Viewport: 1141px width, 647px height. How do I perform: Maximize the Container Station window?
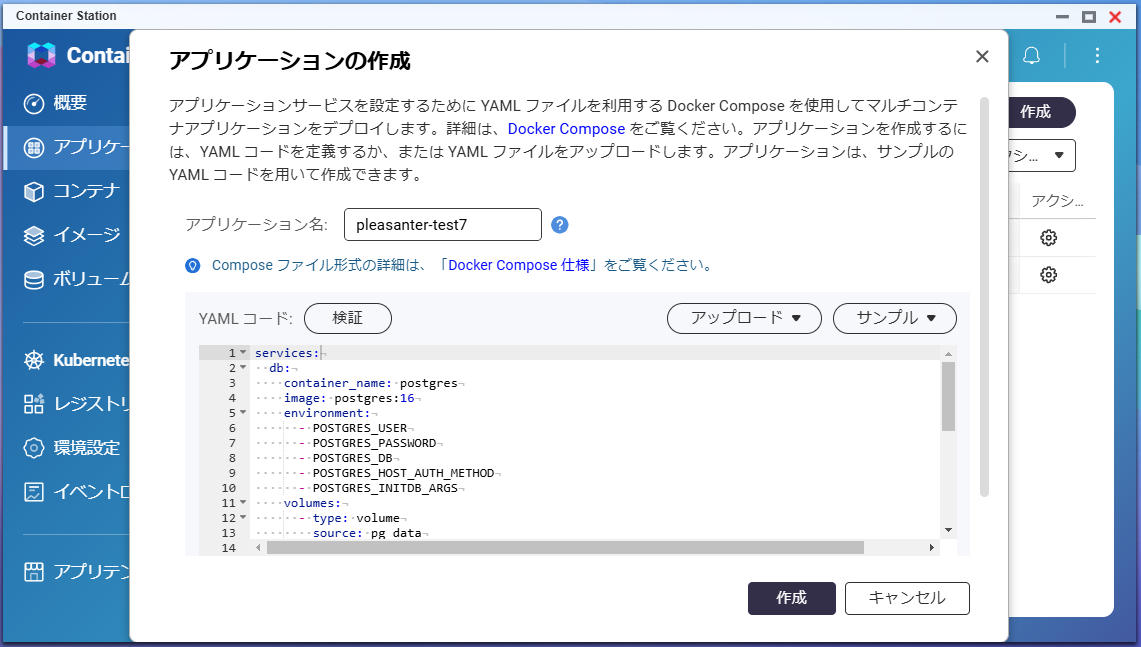(1089, 16)
